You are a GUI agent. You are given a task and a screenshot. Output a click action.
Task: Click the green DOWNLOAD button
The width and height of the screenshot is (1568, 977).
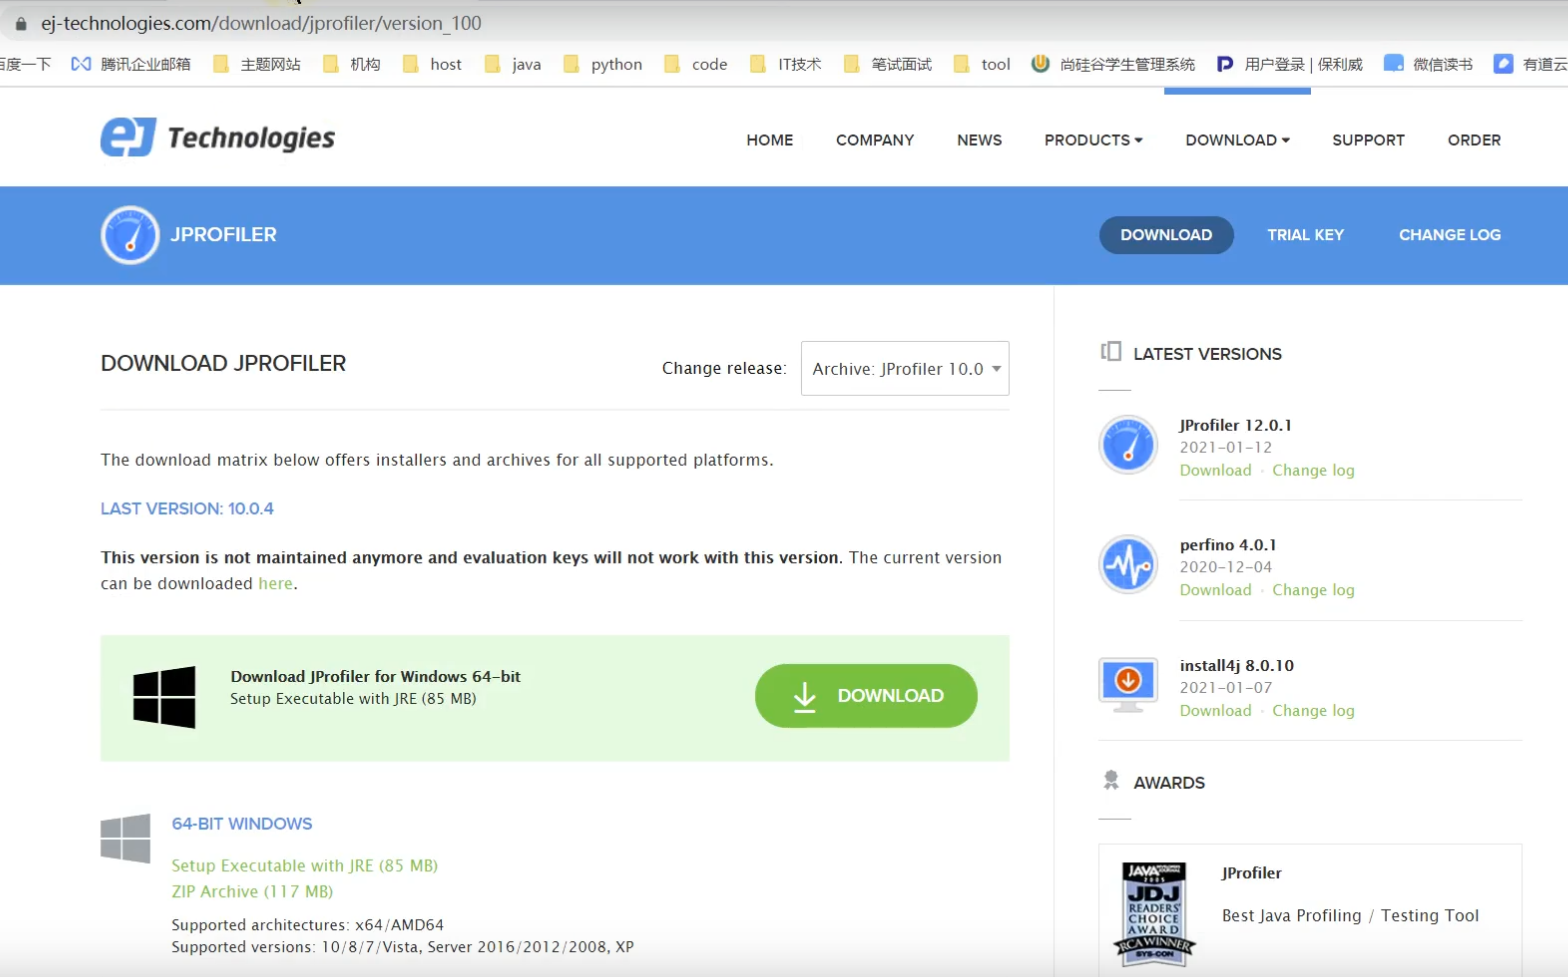[866, 696]
